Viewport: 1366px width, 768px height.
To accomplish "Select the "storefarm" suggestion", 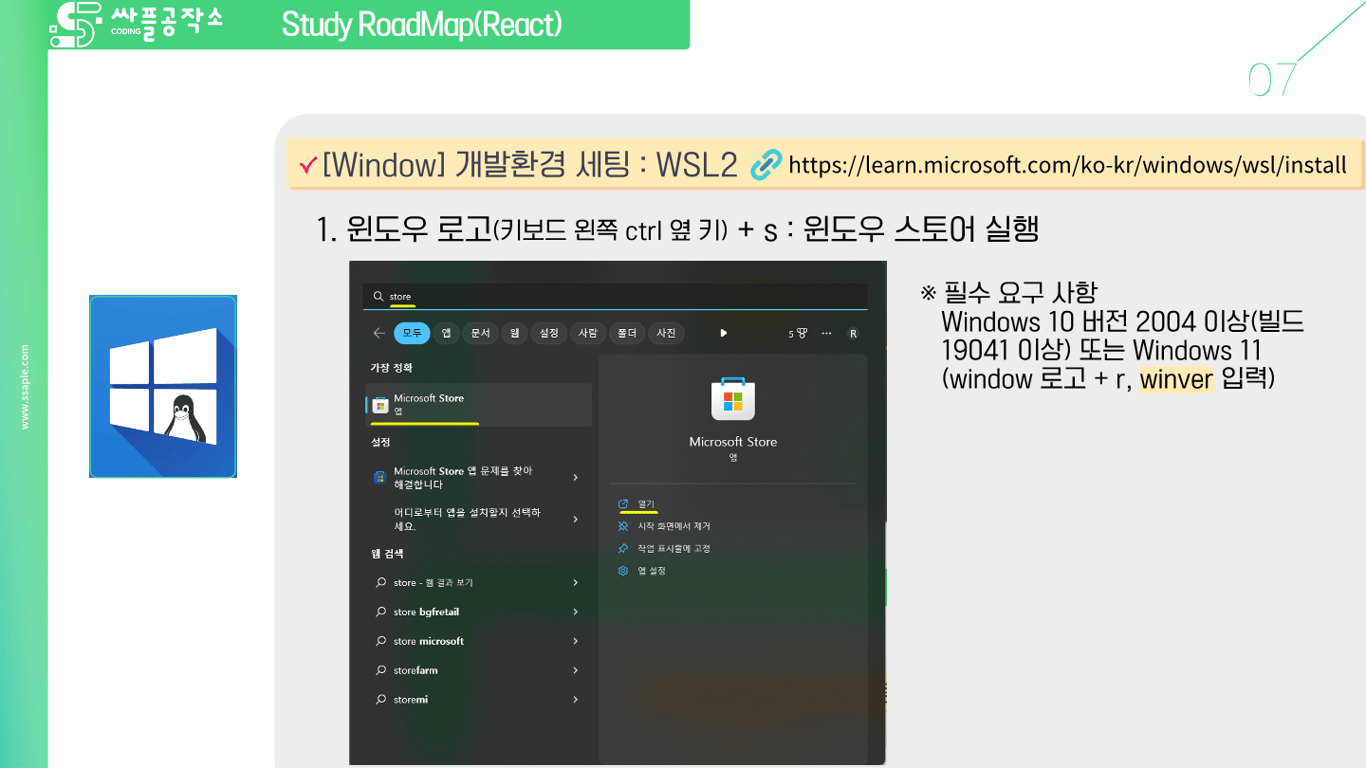I will tap(479, 670).
